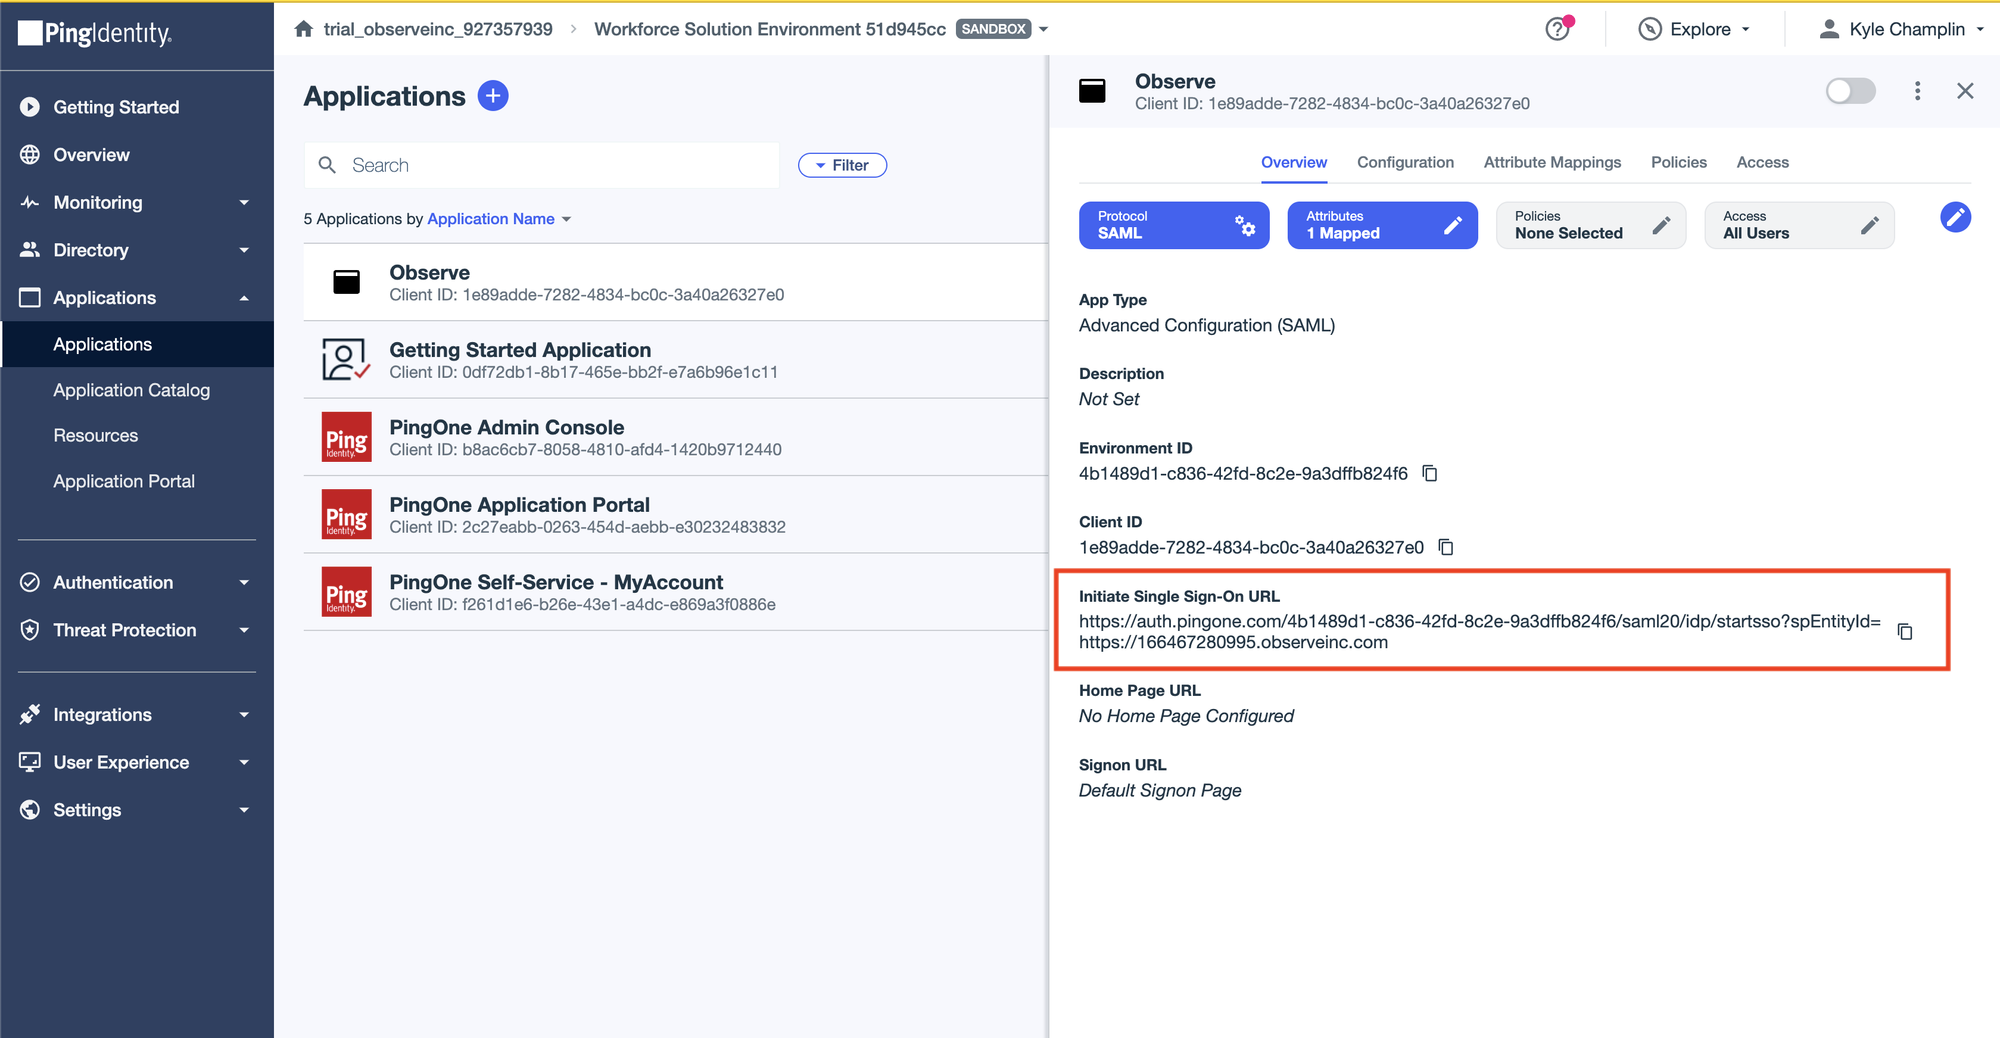Click the Policies None Selected card
This screenshot has width=2000, height=1038.
click(1590, 225)
